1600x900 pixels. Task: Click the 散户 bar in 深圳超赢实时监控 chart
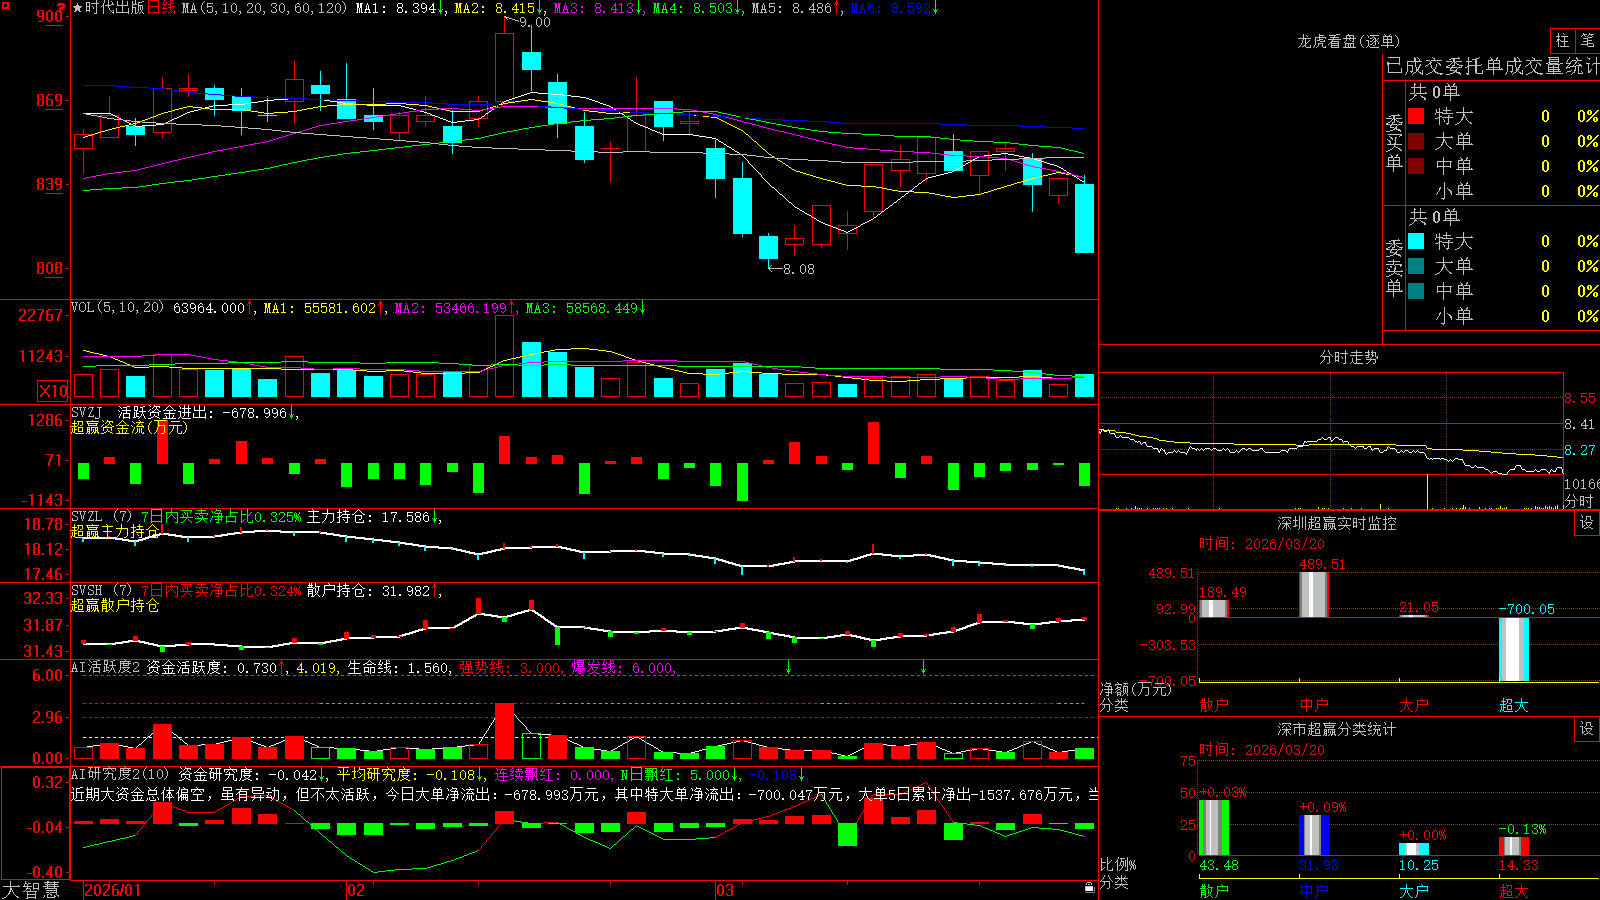1213,608
